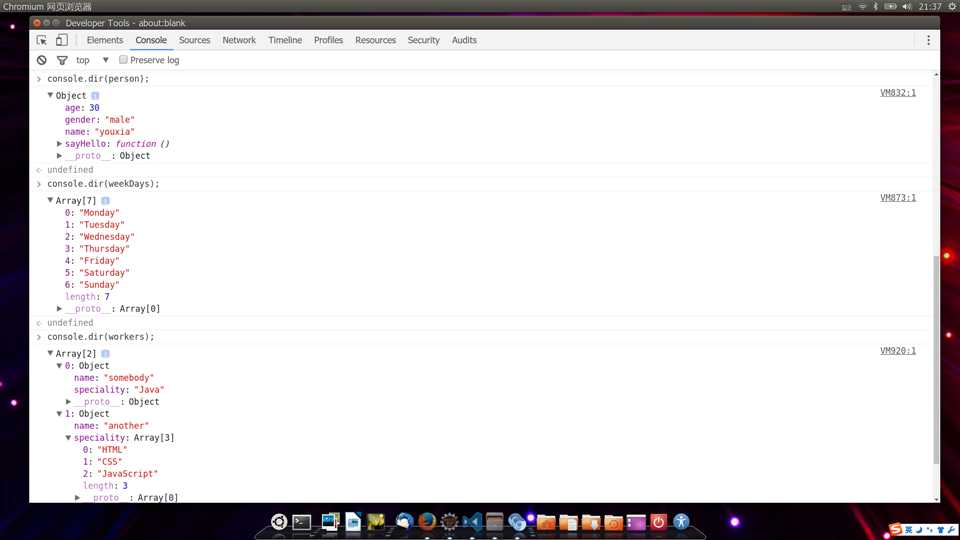The width and height of the screenshot is (960, 540).
Task: Collapse the 1: Object worker entry
Action: [x=59, y=414]
